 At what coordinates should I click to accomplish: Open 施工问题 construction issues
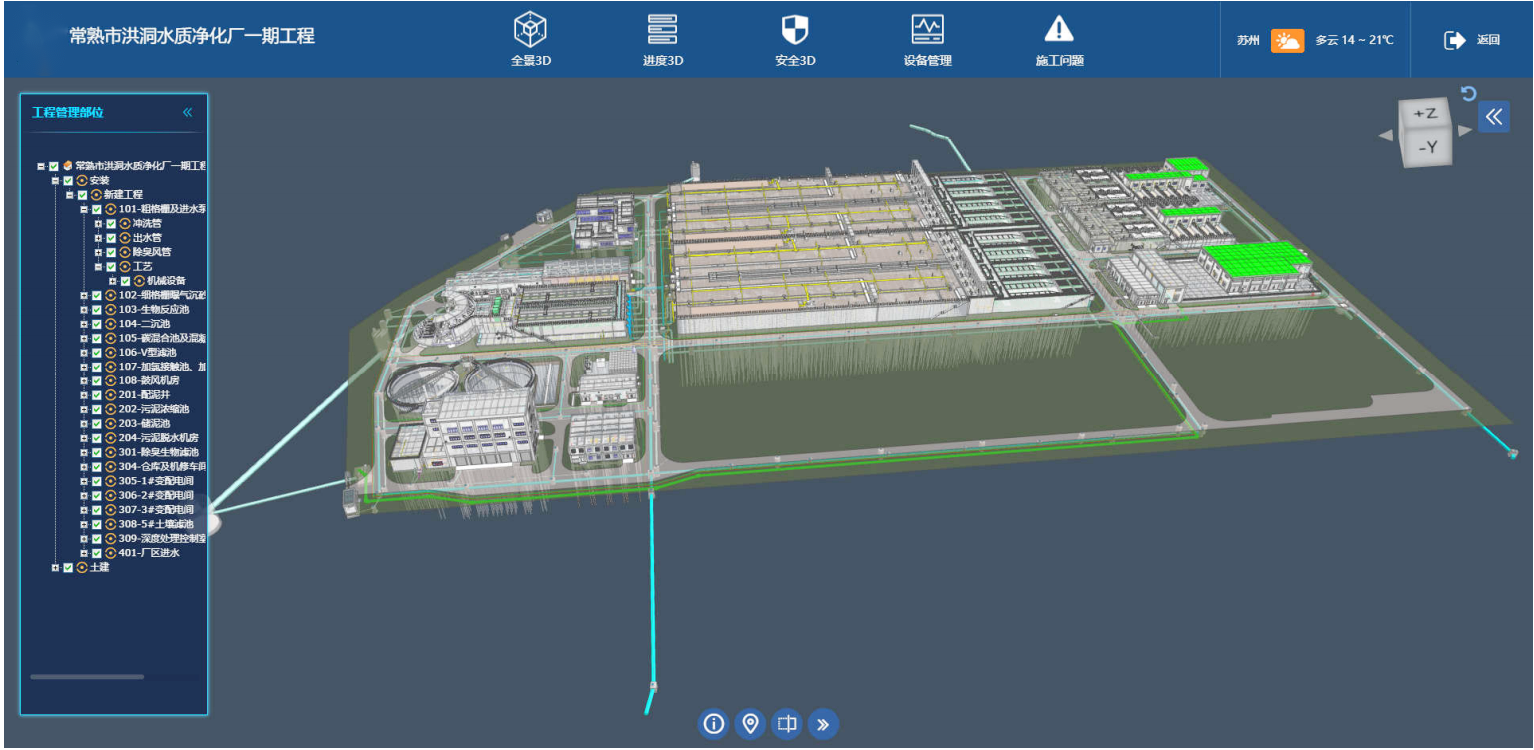(x=1059, y=40)
